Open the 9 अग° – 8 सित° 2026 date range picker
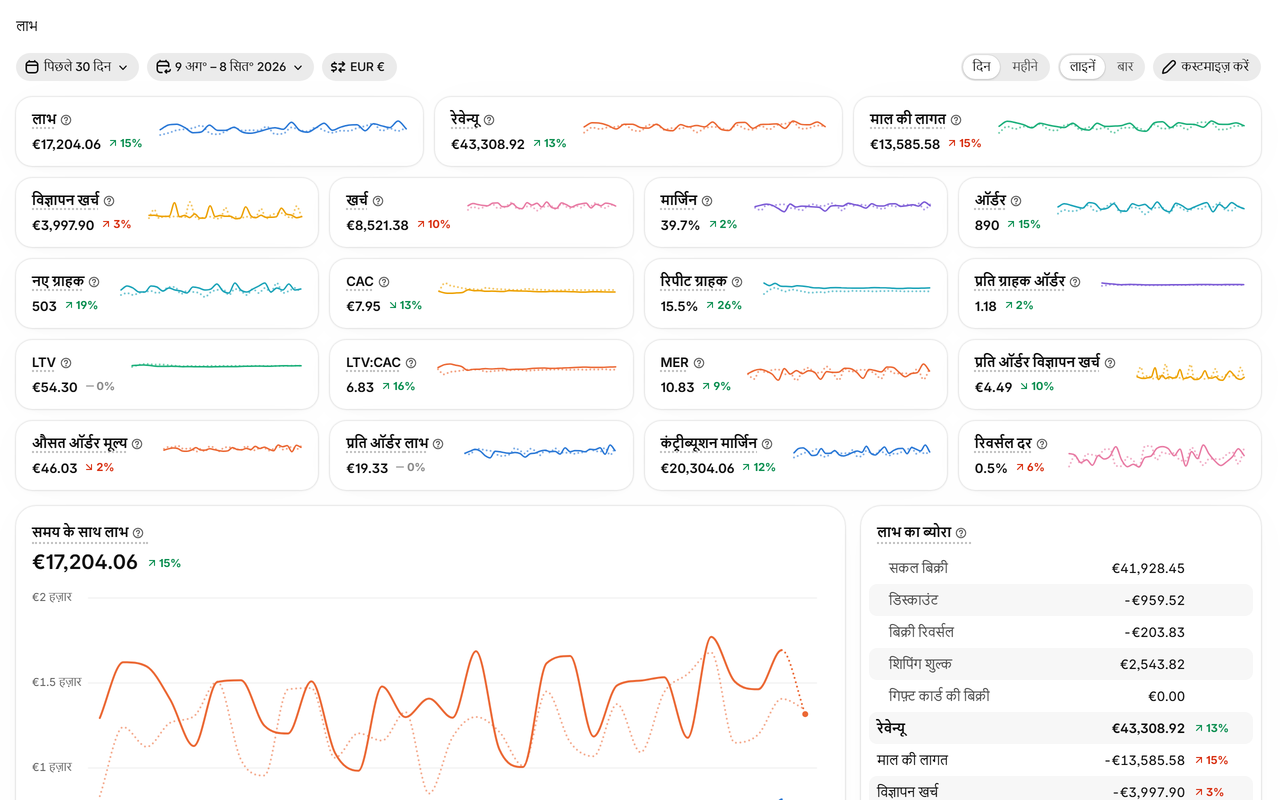 [230, 67]
